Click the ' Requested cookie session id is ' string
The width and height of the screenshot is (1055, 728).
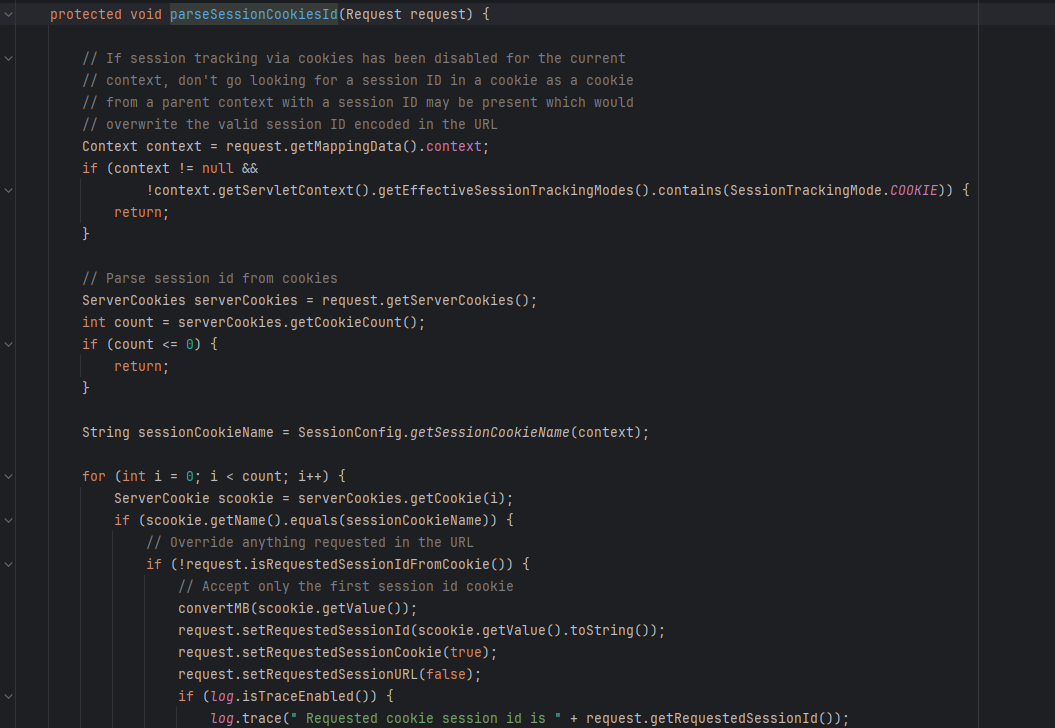tap(425, 719)
